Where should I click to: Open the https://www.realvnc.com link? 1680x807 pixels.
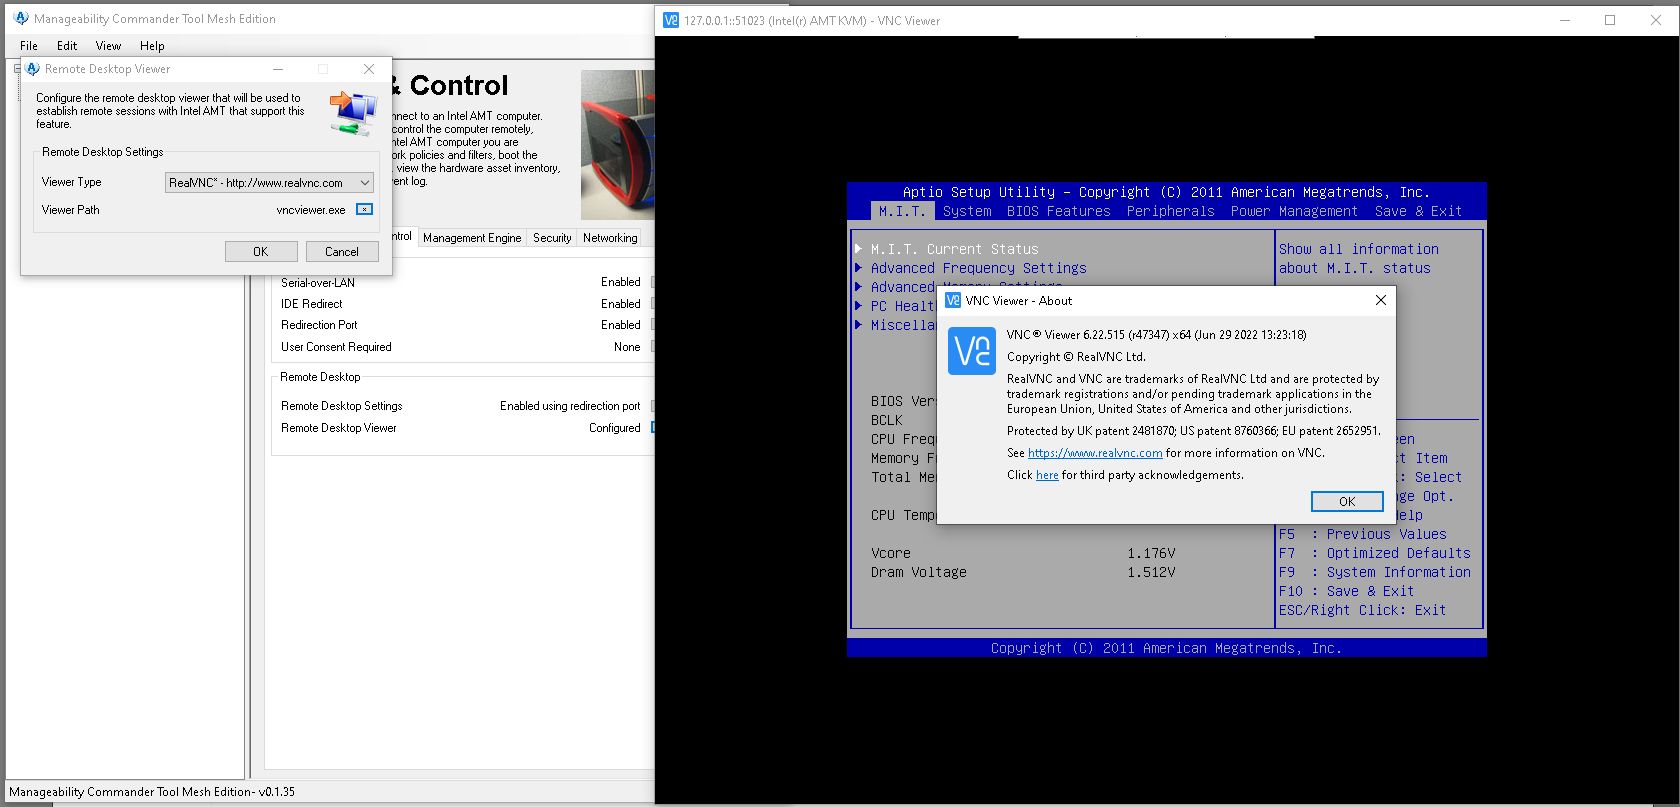point(1095,453)
